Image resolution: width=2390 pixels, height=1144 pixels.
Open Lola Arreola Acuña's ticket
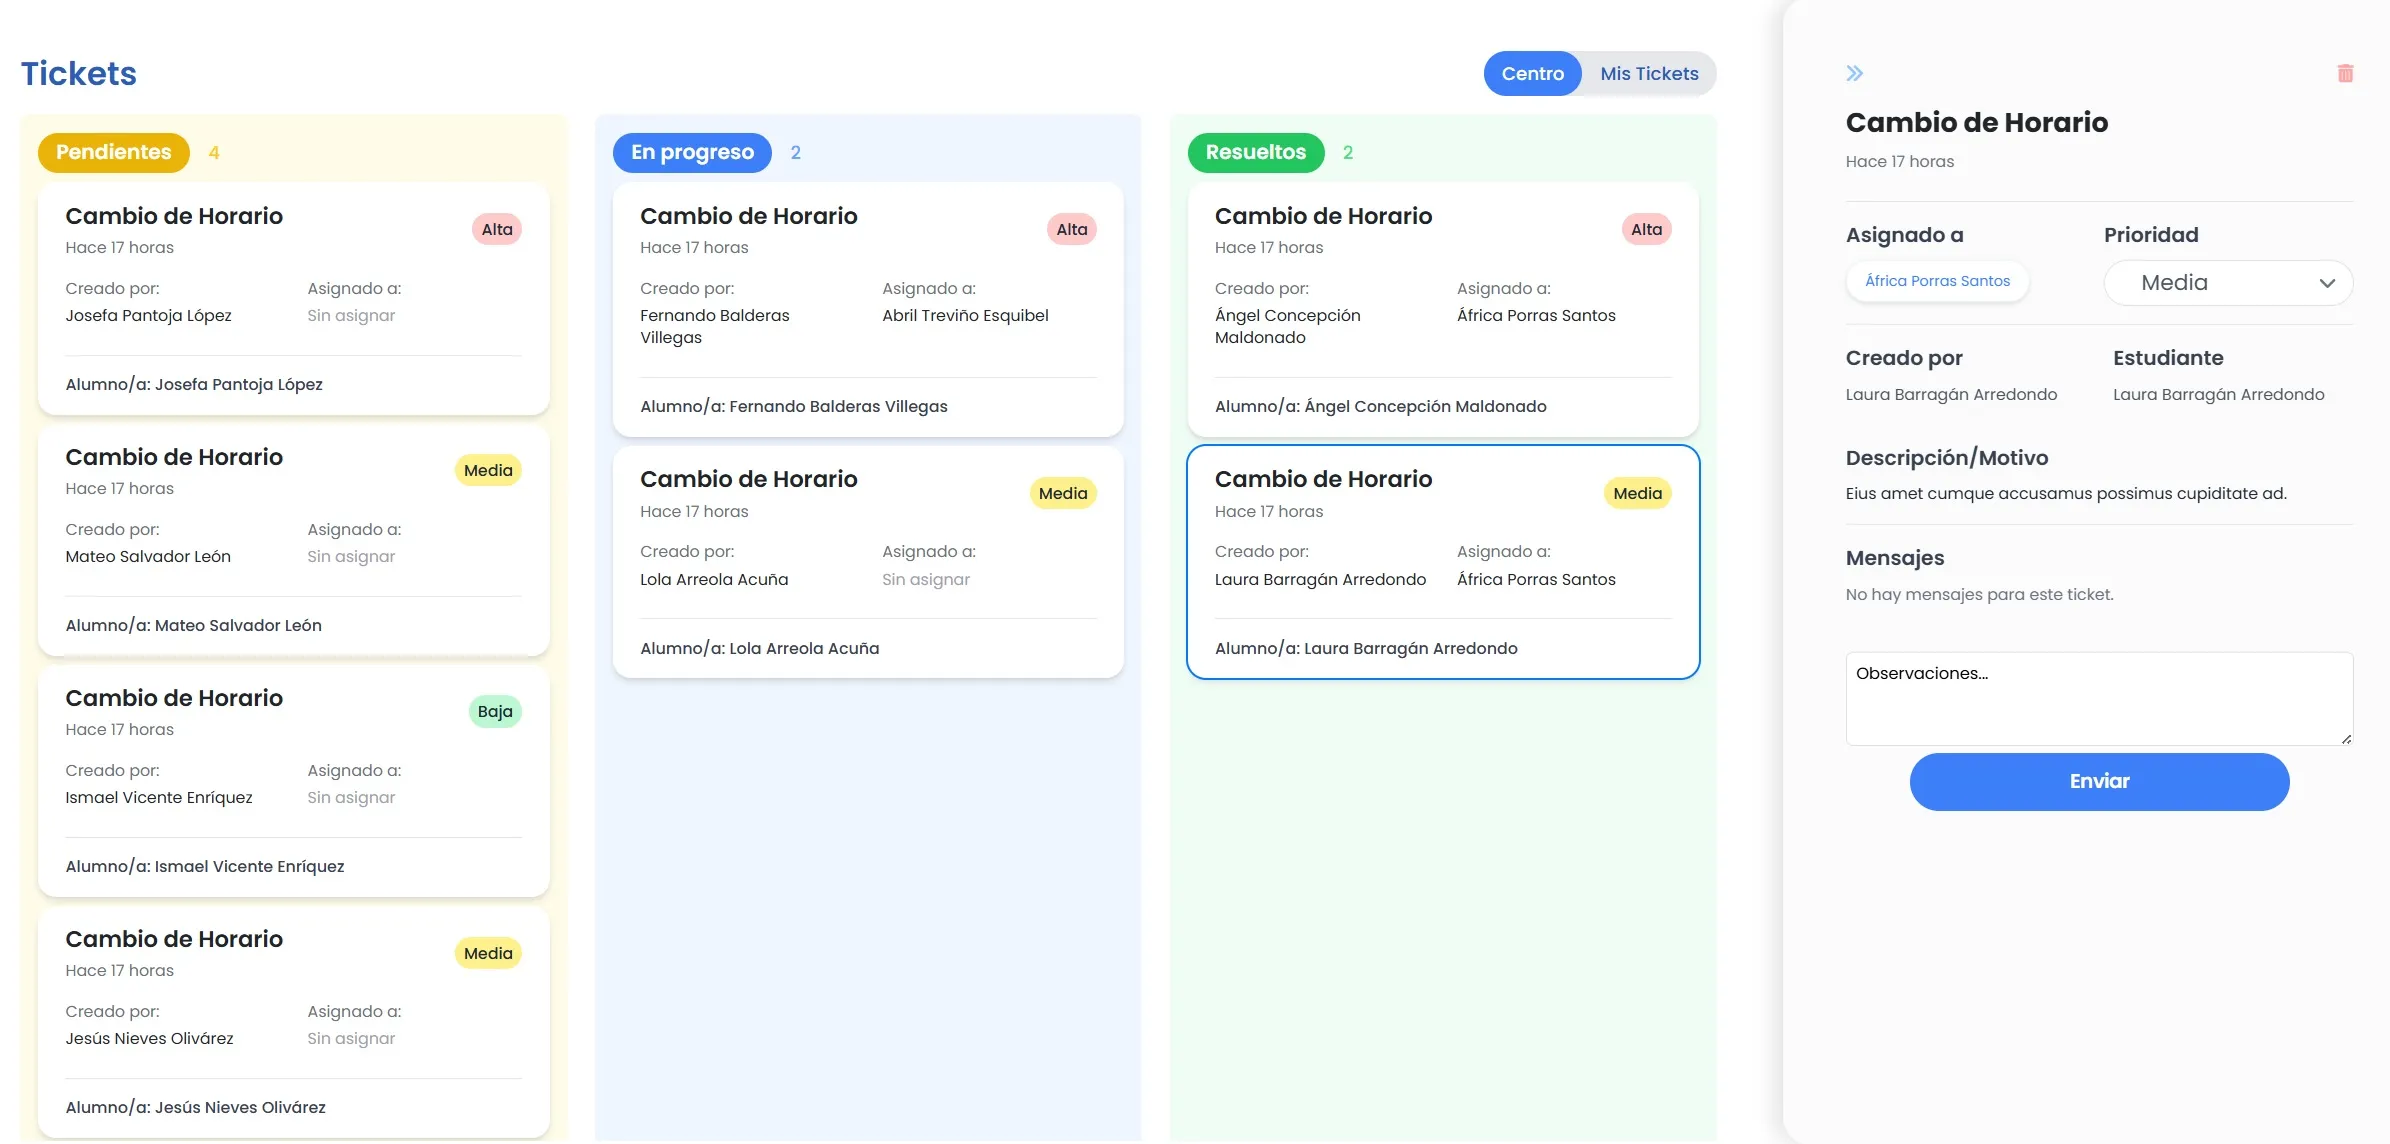point(868,563)
